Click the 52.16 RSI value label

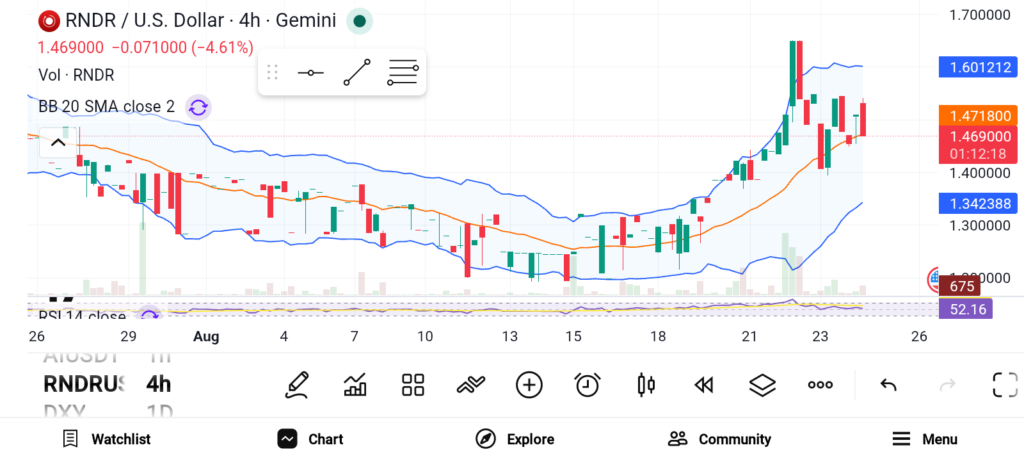click(965, 309)
